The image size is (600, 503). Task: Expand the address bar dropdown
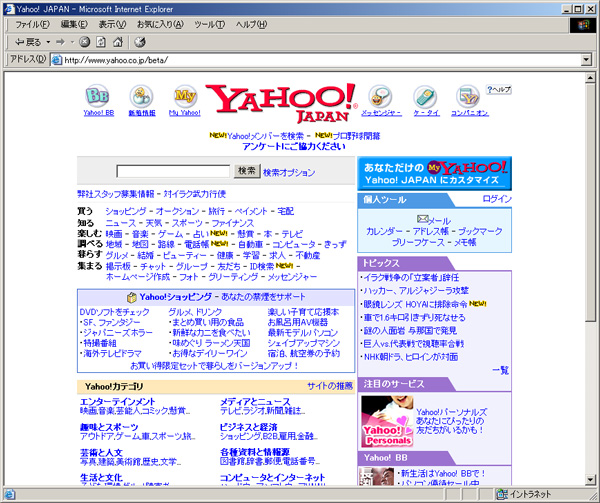[586, 60]
